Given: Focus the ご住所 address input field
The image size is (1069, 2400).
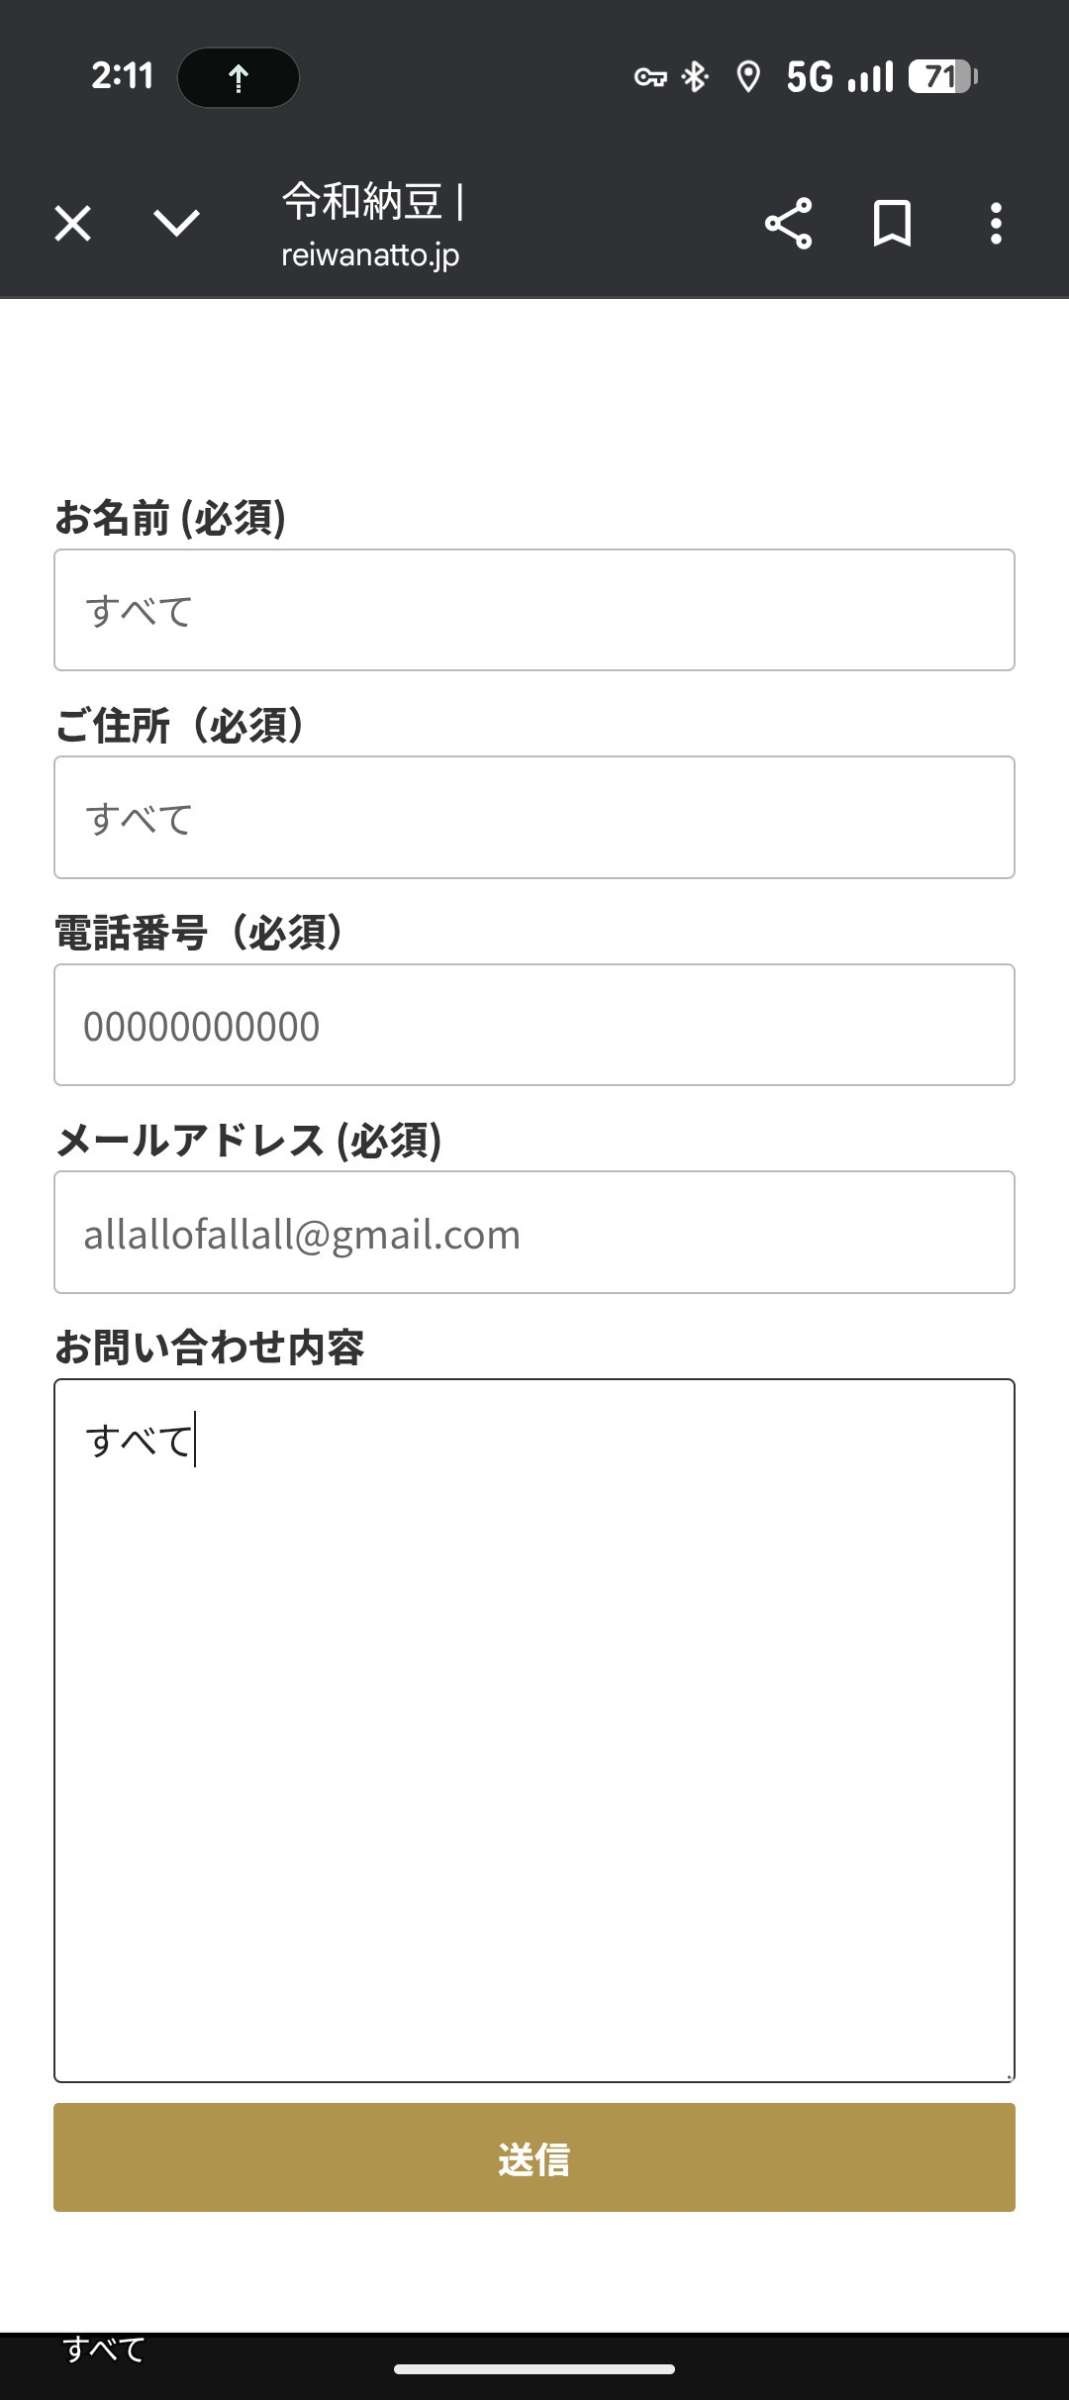Looking at the screenshot, I should (x=534, y=818).
